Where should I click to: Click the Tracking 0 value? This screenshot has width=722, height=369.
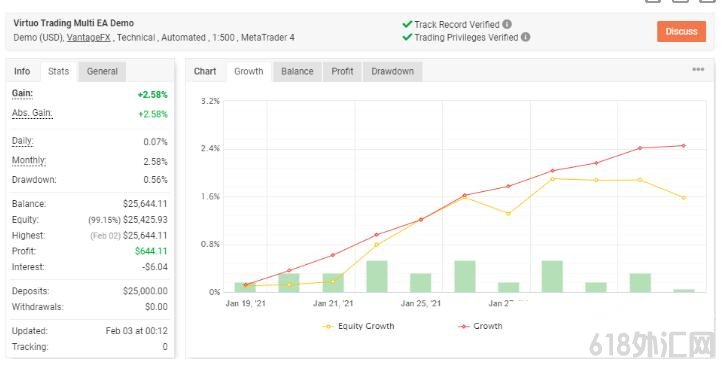[165, 347]
